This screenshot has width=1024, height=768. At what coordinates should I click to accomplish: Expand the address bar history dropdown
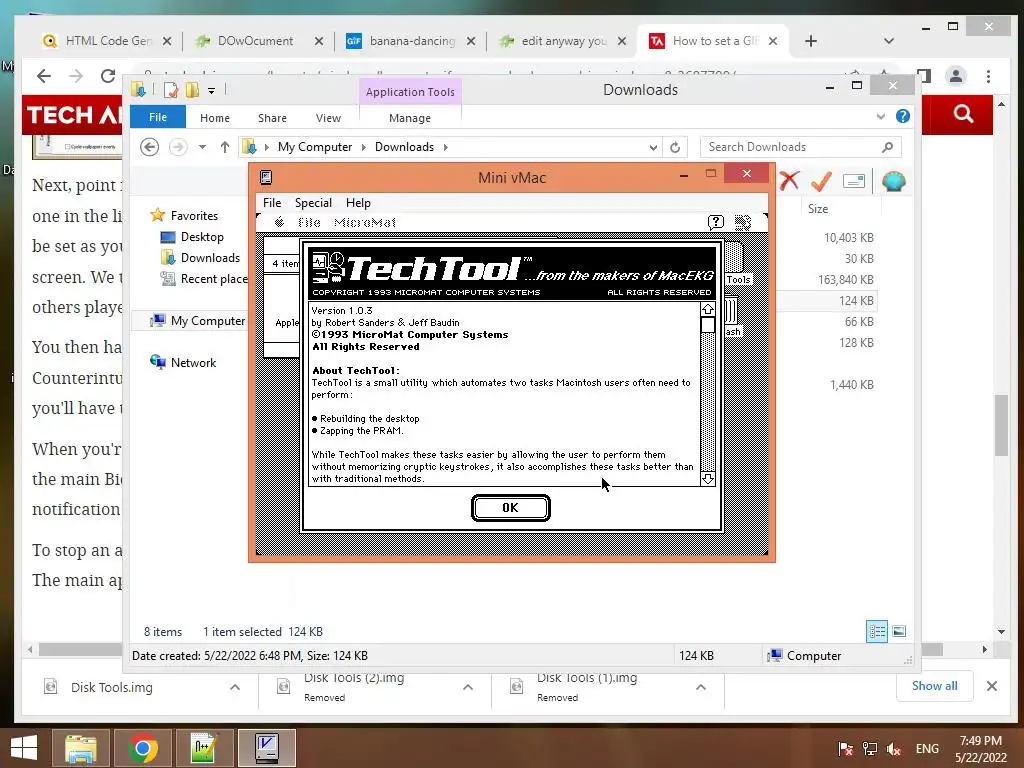(653, 147)
